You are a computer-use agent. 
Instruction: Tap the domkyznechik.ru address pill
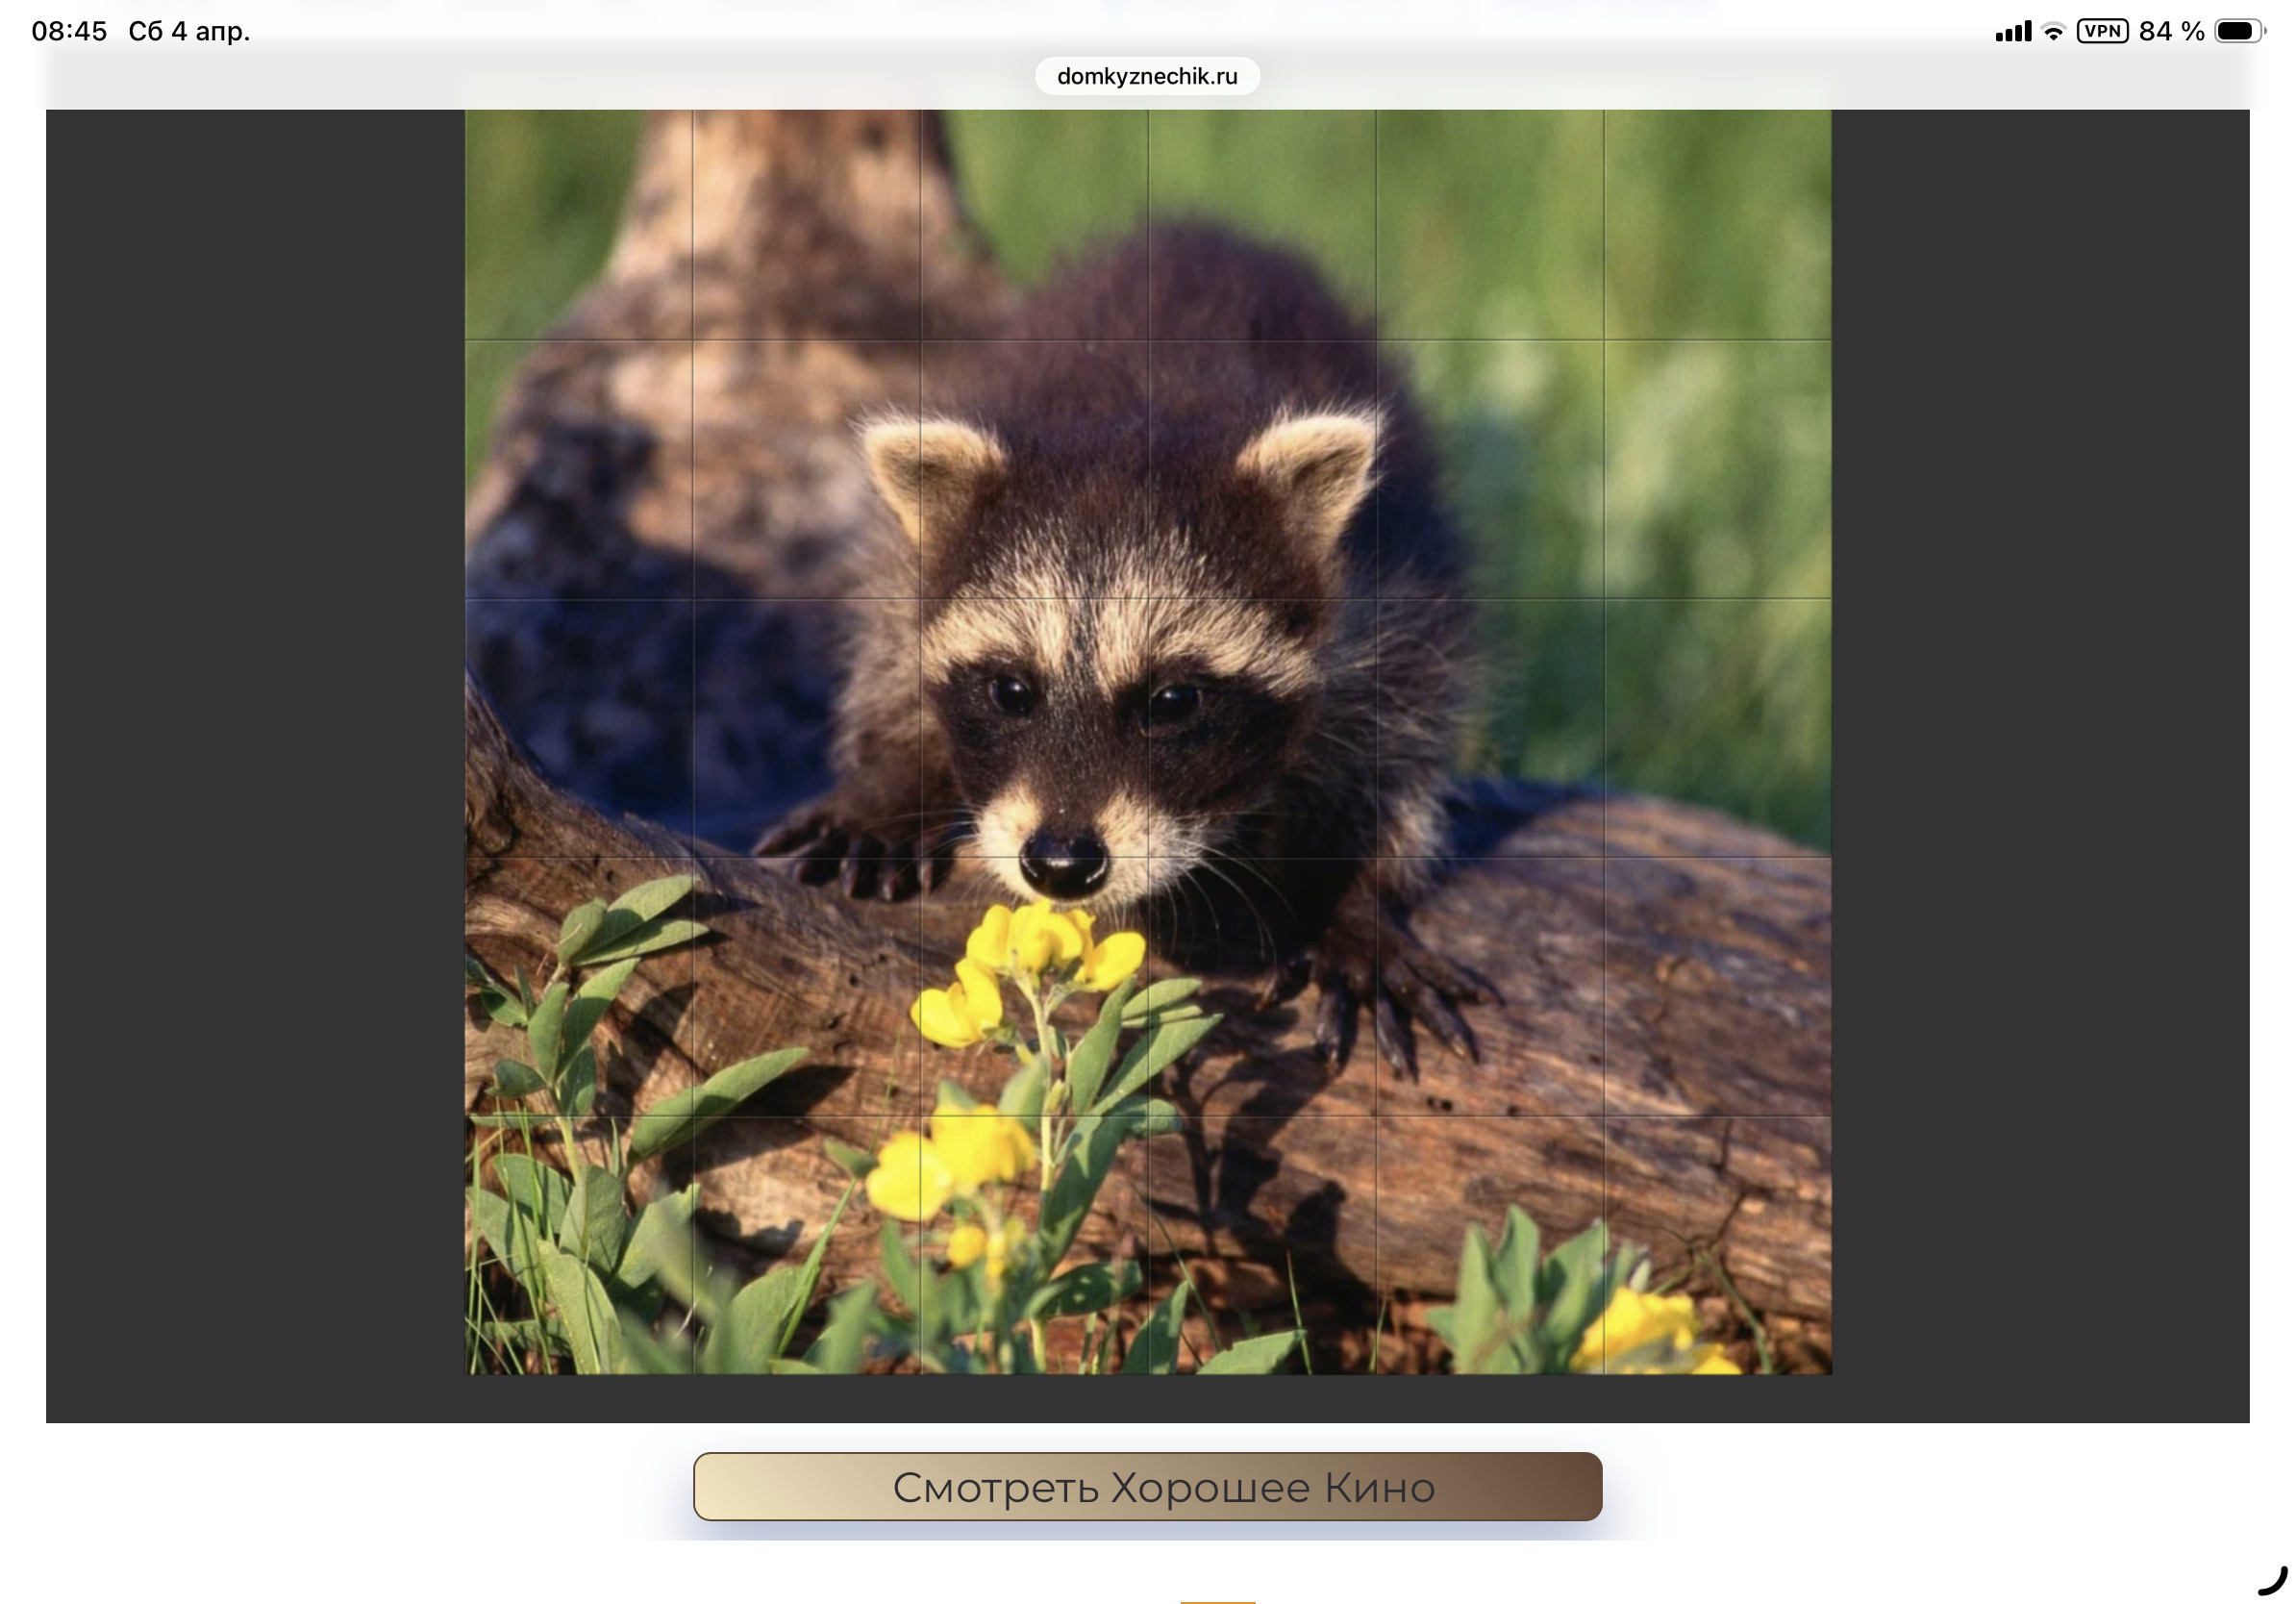click(1146, 76)
